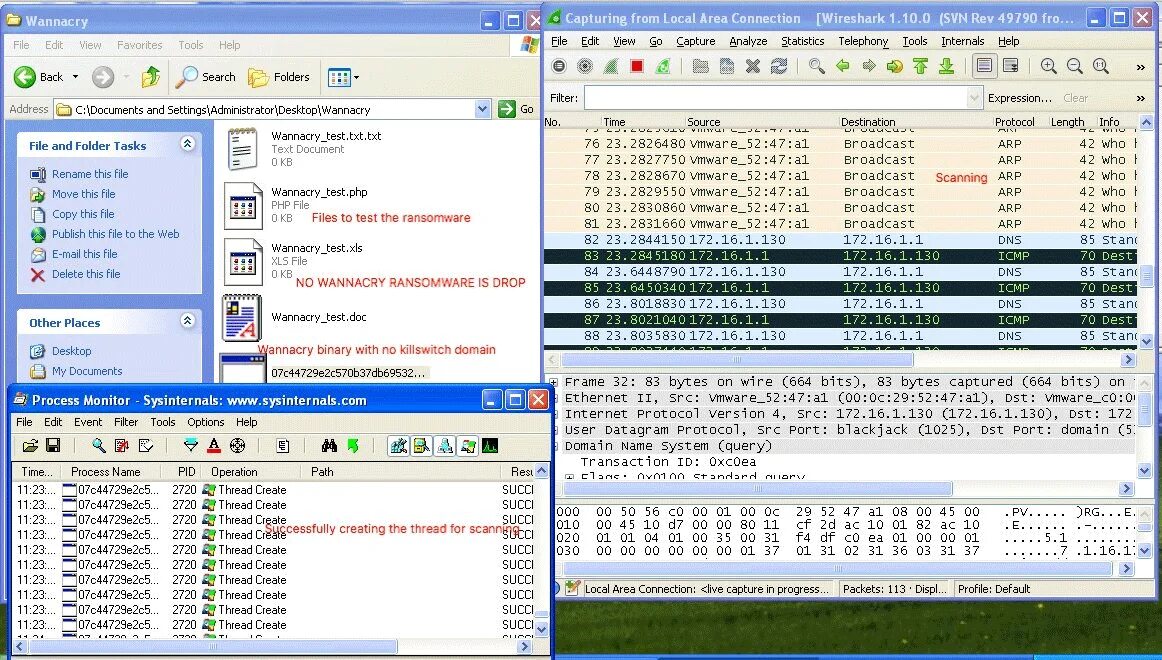Viewport: 1162px width, 660px height.
Task: Expand the Frame 32 tree node
Action: 554,382
